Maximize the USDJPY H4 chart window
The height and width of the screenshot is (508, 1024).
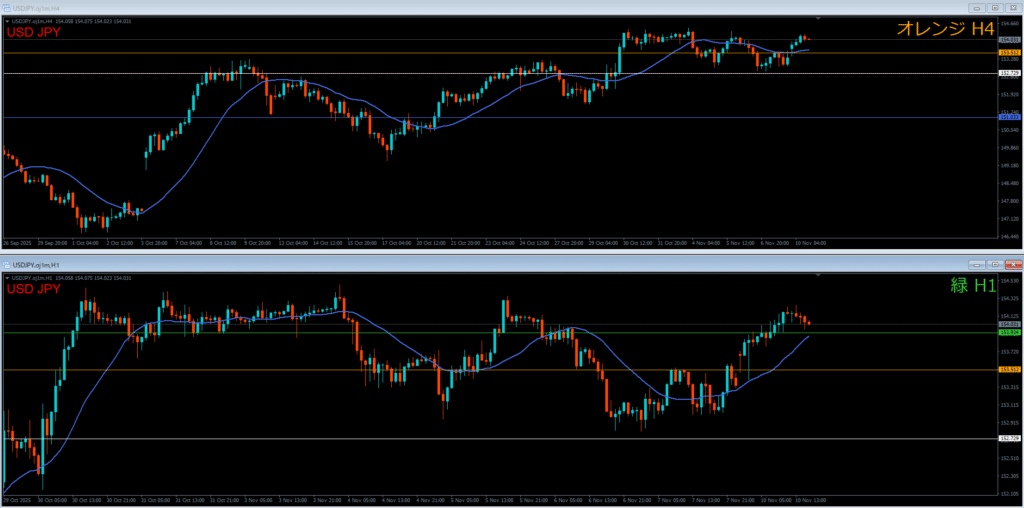pyautogui.click(x=994, y=9)
